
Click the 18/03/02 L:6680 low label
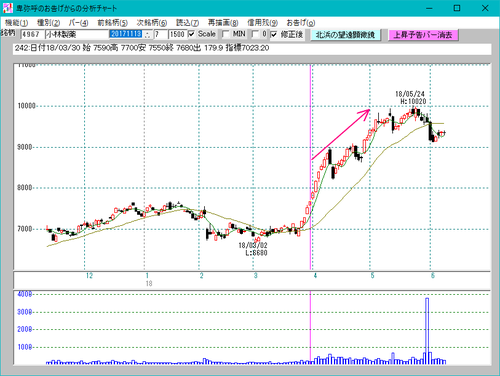(x=253, y=249)
